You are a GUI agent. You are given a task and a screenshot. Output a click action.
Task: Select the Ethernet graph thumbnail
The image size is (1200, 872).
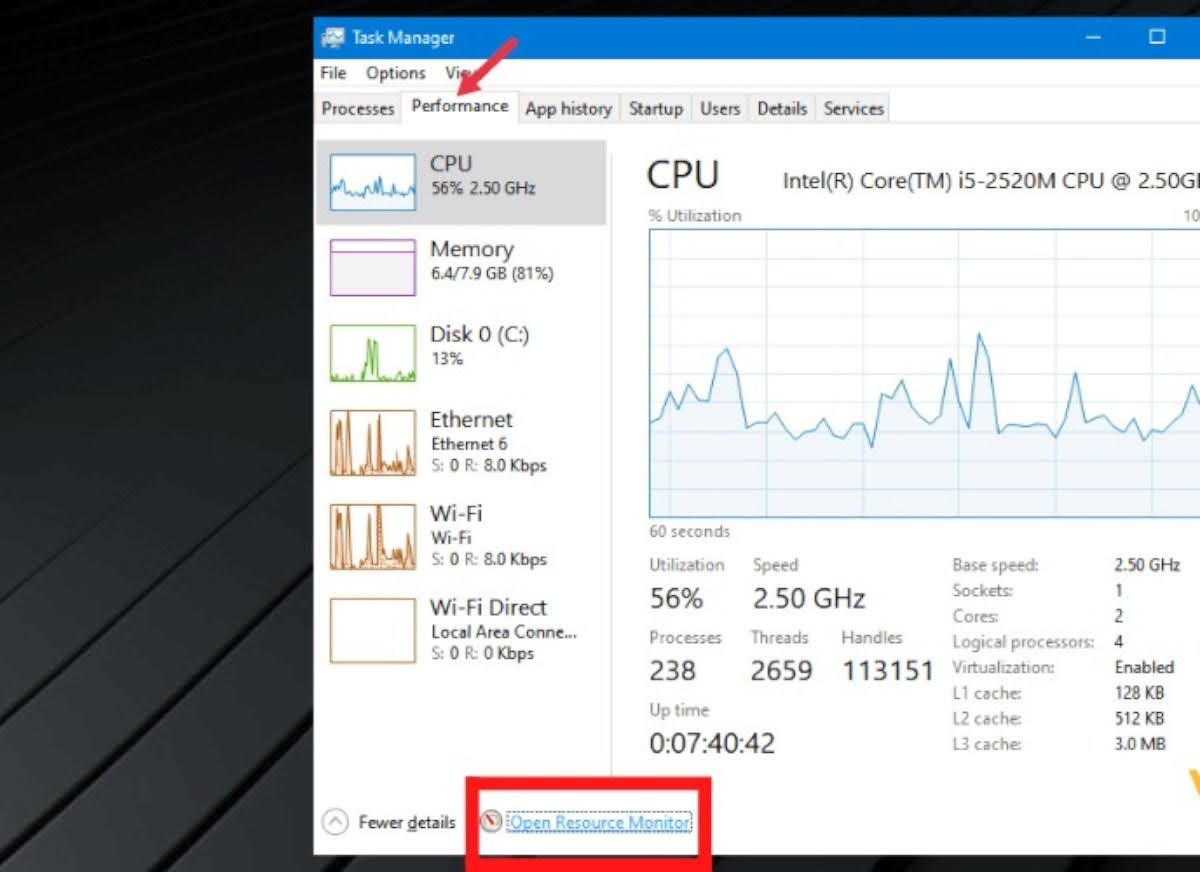(x=373, y=442)
